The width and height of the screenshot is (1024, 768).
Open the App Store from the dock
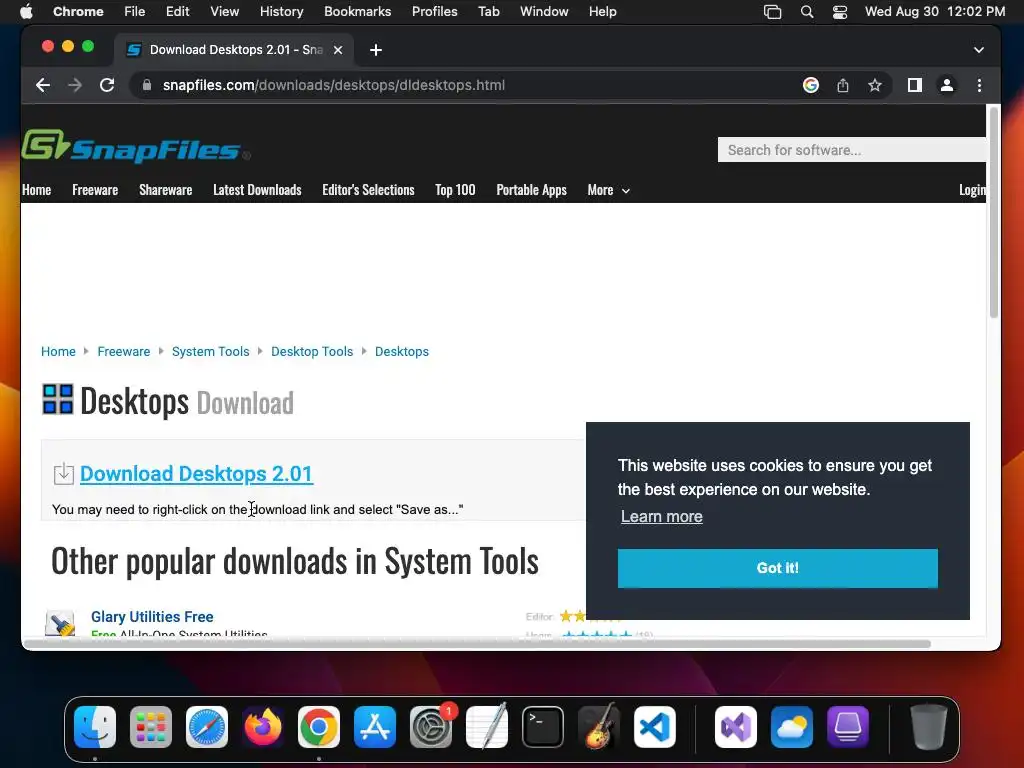375,727
